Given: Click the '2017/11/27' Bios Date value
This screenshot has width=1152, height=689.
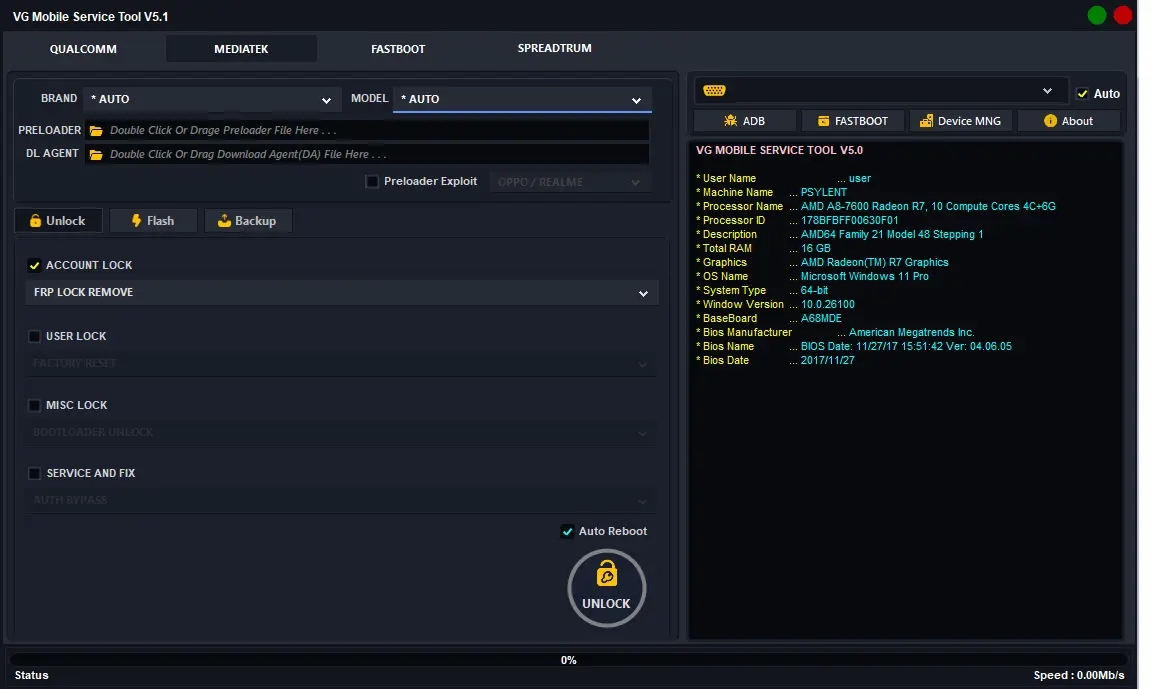Looking at the screenshot, I should [827, 360].
